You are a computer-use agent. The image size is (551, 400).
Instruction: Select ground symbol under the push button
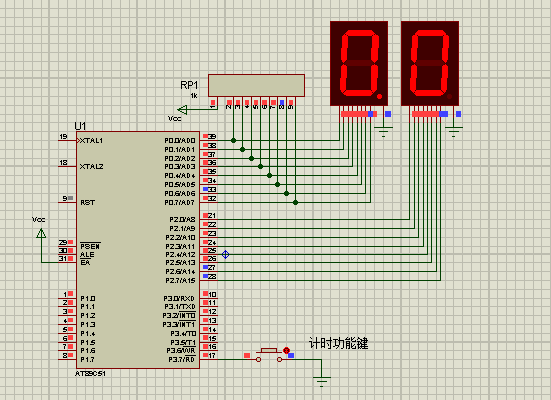[322, 381]
